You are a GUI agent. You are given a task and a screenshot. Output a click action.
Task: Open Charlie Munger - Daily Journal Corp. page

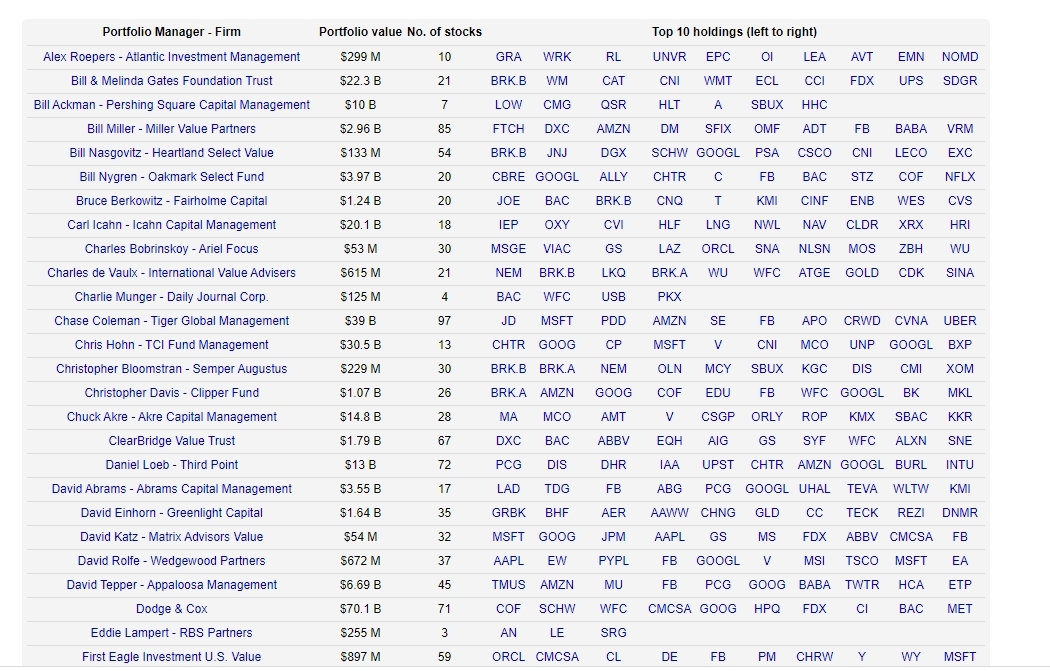coord(171,297)
